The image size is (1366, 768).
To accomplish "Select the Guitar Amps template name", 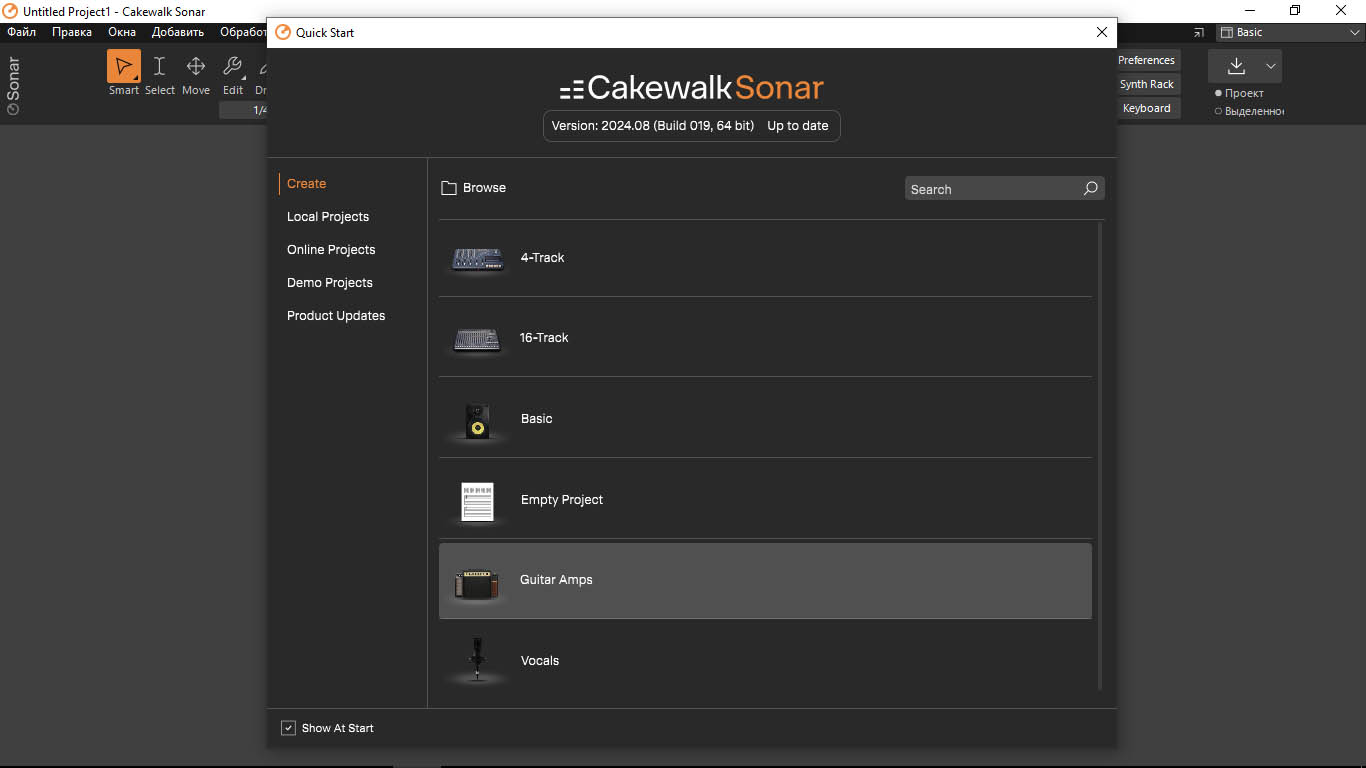I will coord(556,580).
